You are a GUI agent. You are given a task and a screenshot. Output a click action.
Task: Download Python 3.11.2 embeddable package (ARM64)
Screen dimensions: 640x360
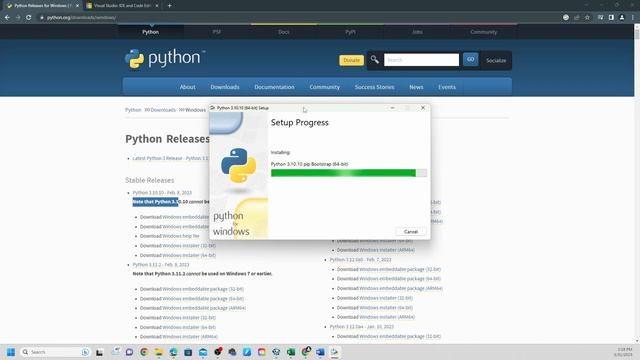204,308
